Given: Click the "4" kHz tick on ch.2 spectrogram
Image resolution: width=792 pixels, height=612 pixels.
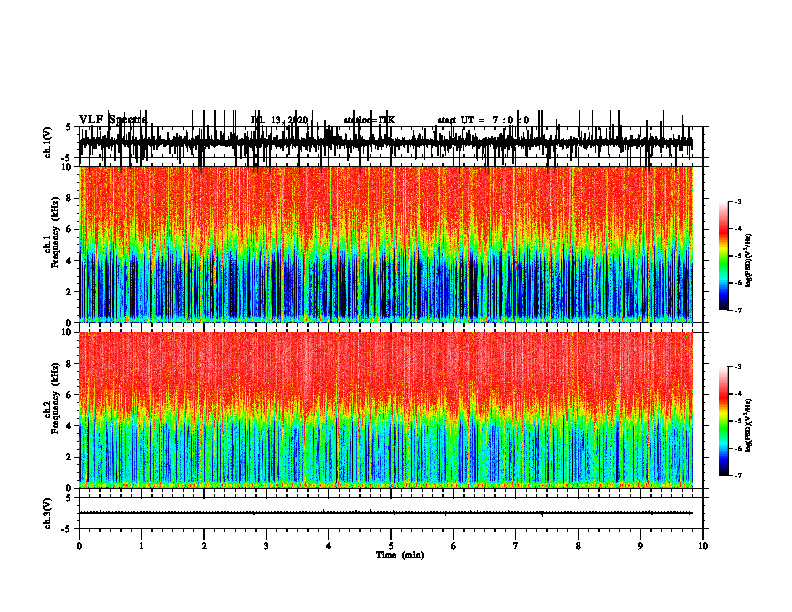Looking at the screenshot, I should [x=69, y=426].
